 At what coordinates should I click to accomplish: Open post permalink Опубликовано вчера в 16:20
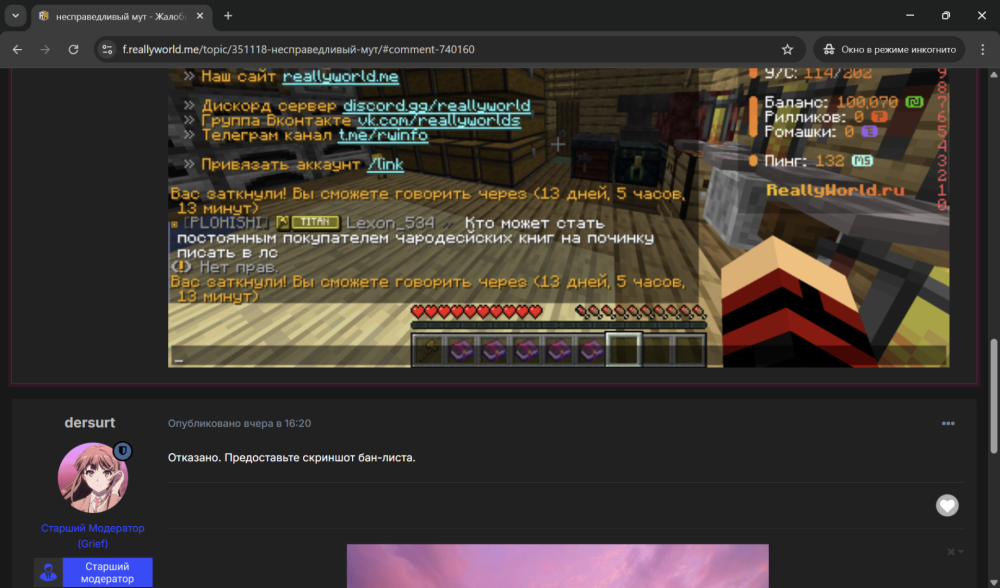pos(239,423)
